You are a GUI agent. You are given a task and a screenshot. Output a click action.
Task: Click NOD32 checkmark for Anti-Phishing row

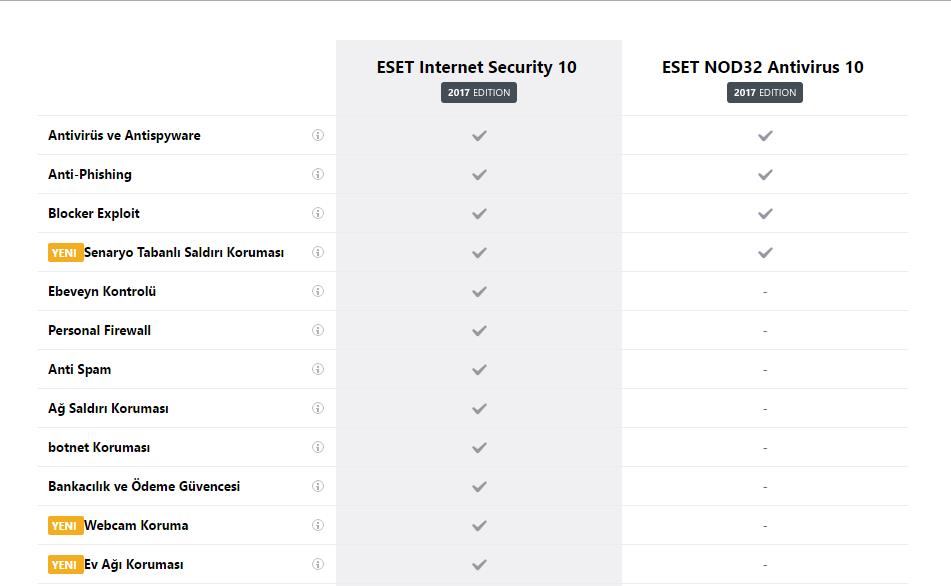[x=765, y=174]
